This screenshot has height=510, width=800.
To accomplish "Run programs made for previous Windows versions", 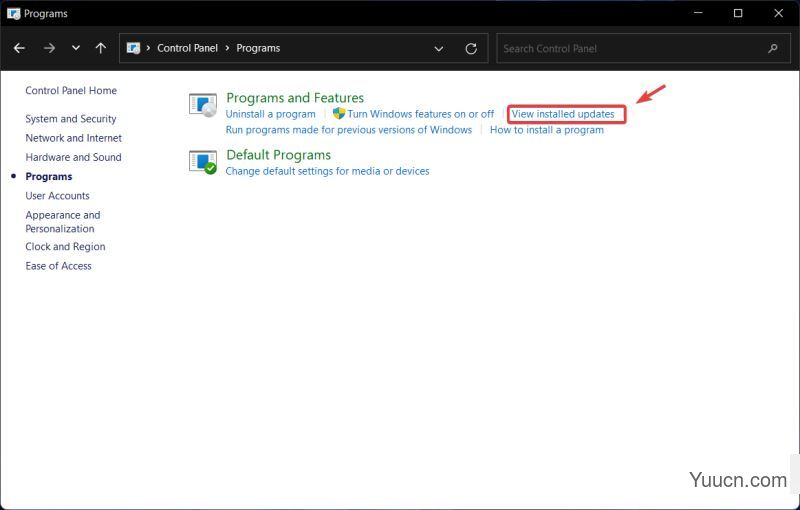I will 348,130.
